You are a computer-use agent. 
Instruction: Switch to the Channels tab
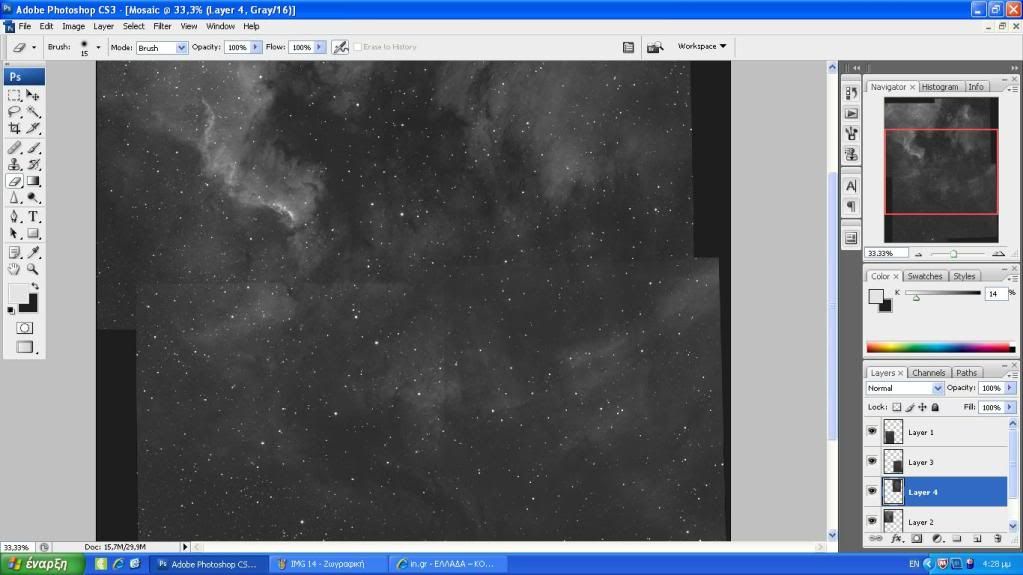point(928,373)
